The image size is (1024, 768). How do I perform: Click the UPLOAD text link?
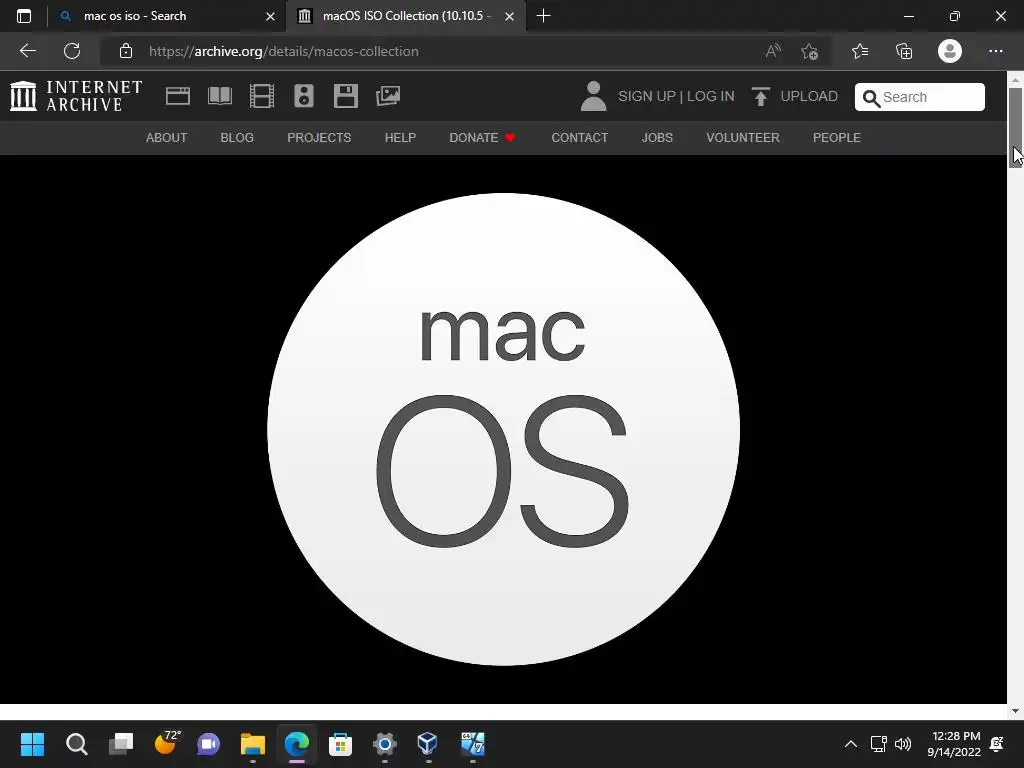tap(809, 96)
